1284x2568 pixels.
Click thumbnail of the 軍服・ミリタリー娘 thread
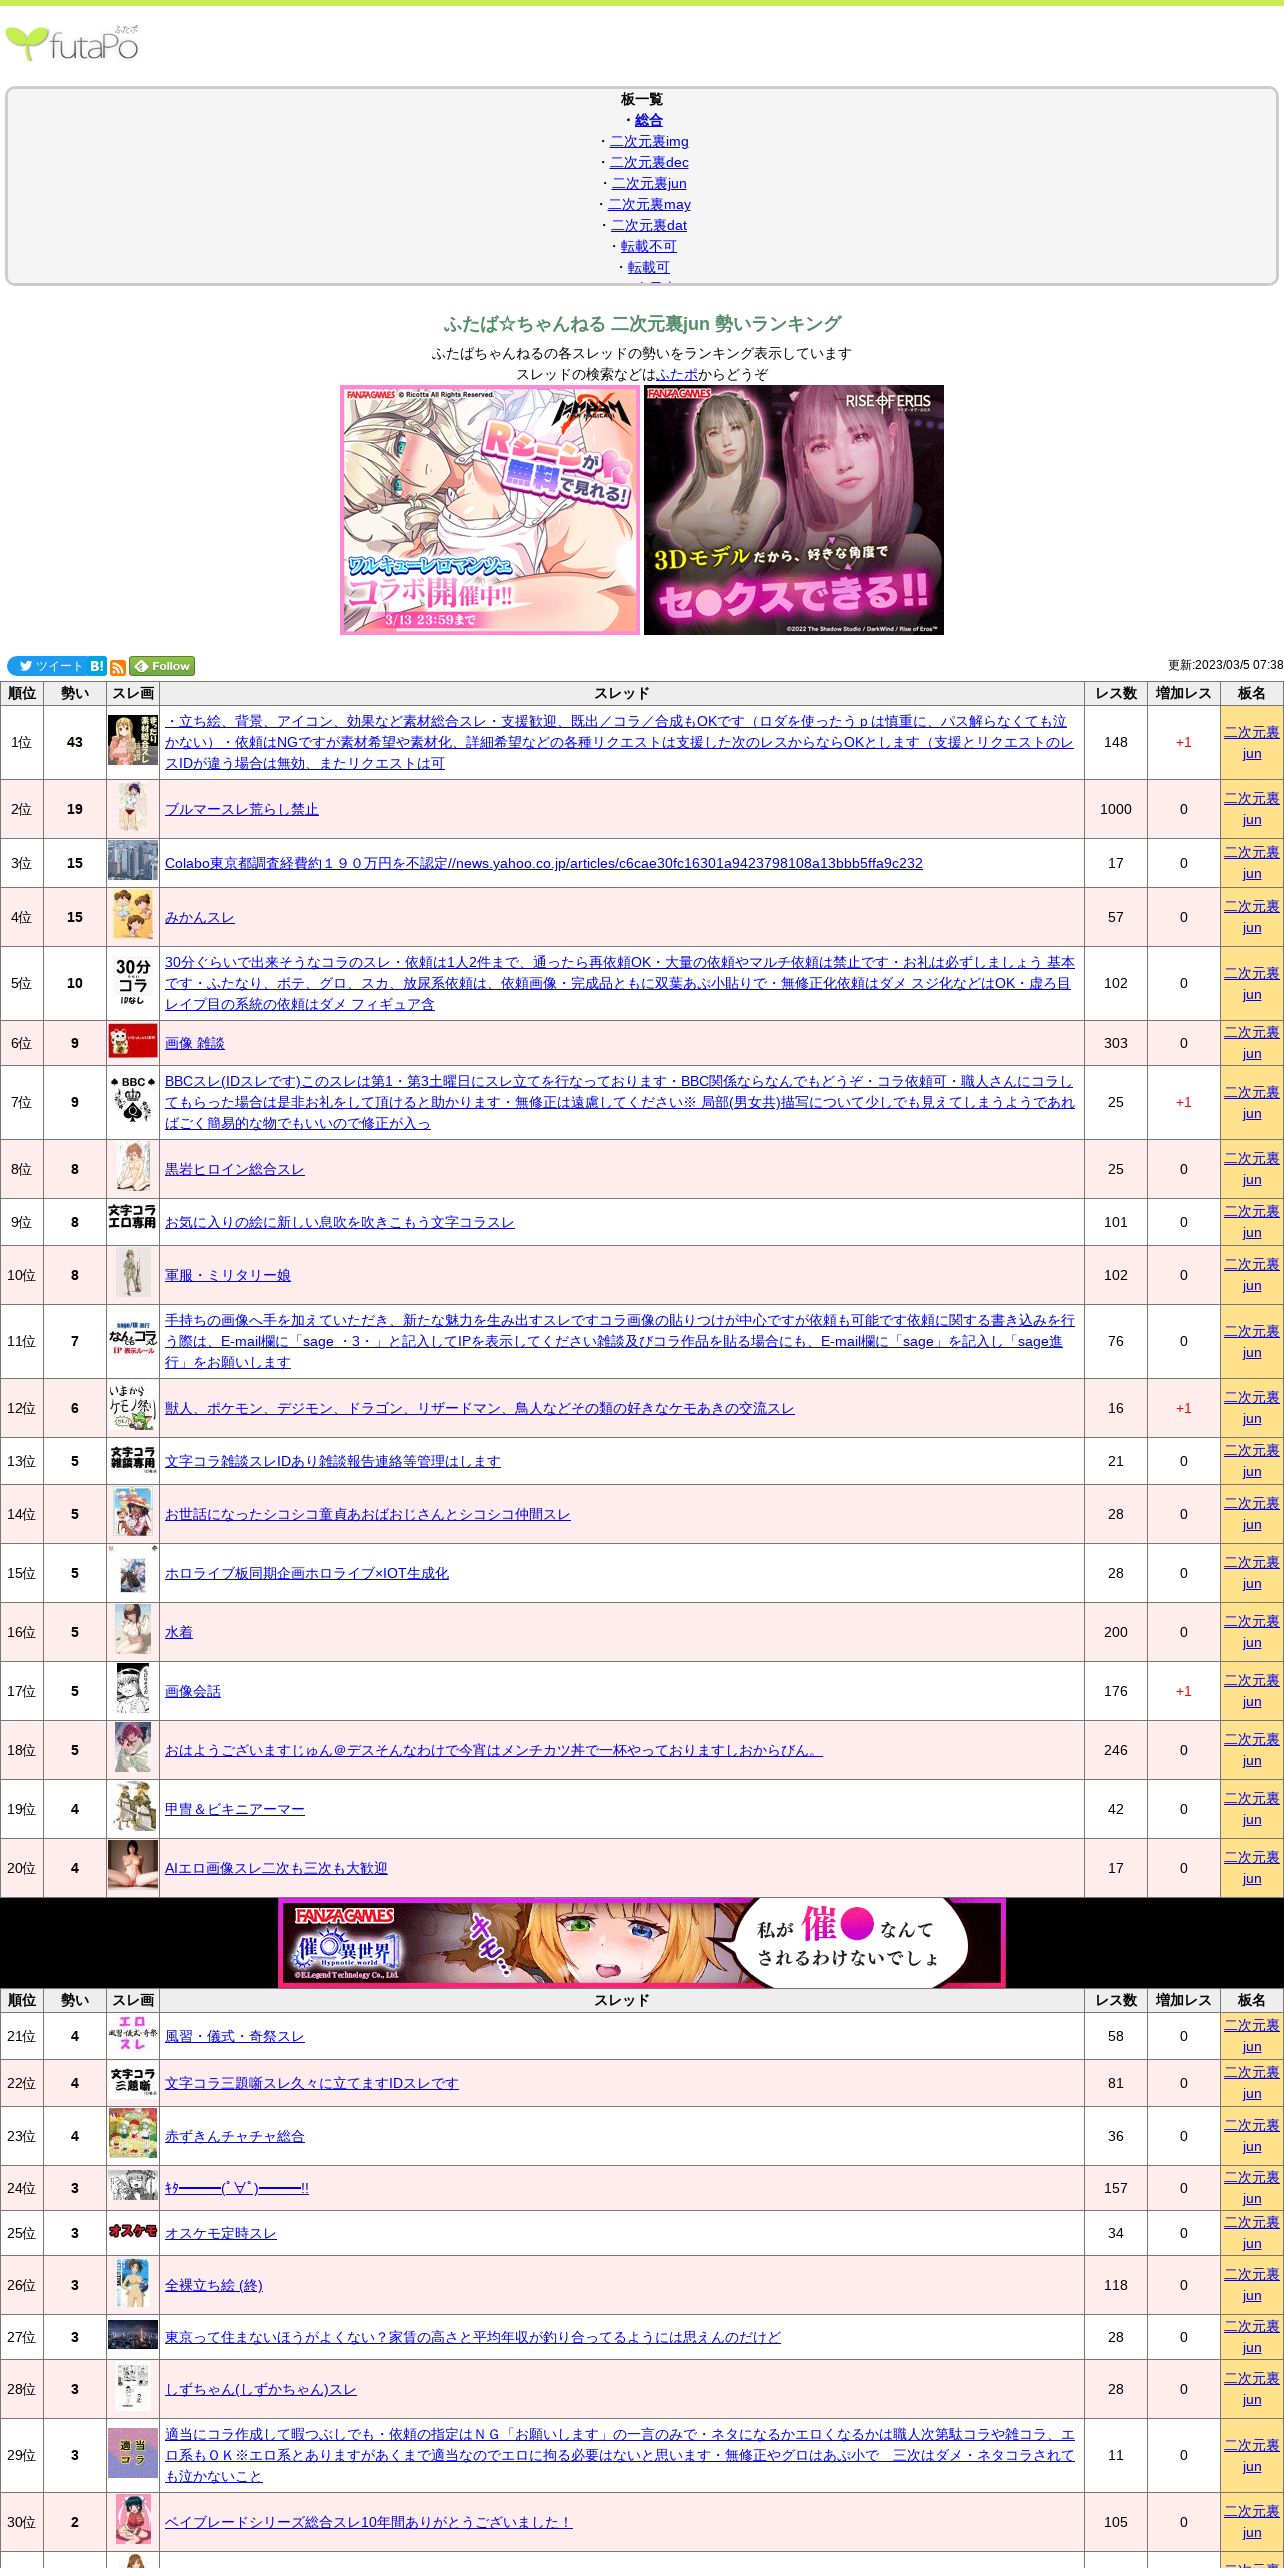133,1274
